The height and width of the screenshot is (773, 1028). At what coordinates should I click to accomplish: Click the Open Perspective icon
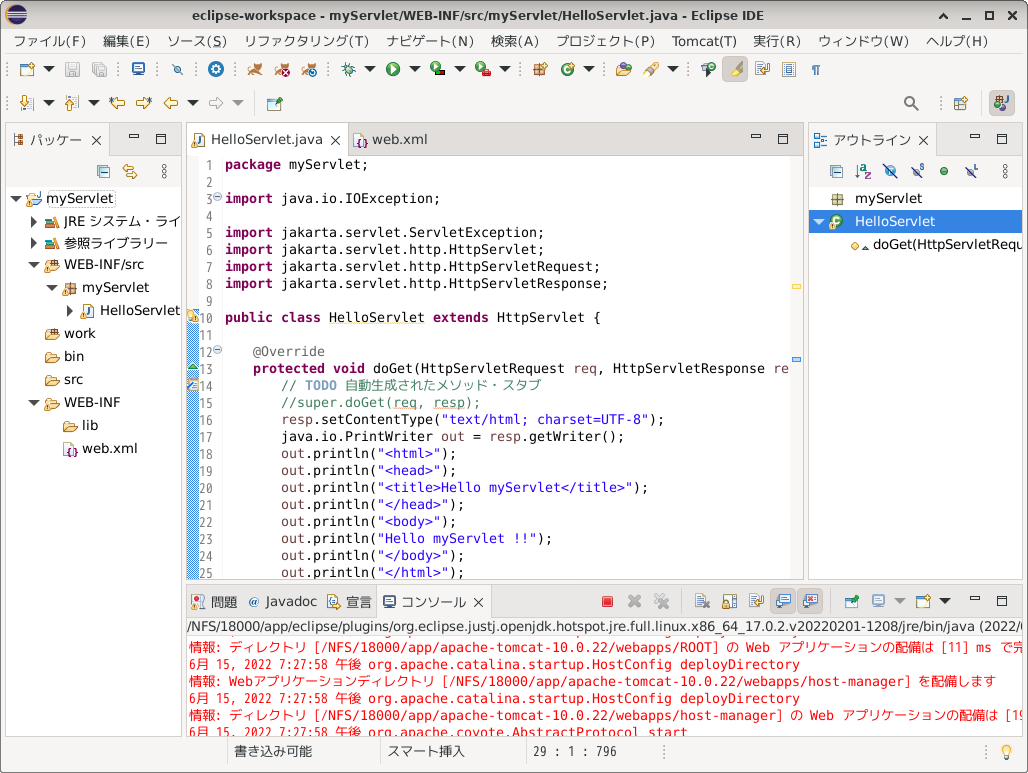[961, 103]
